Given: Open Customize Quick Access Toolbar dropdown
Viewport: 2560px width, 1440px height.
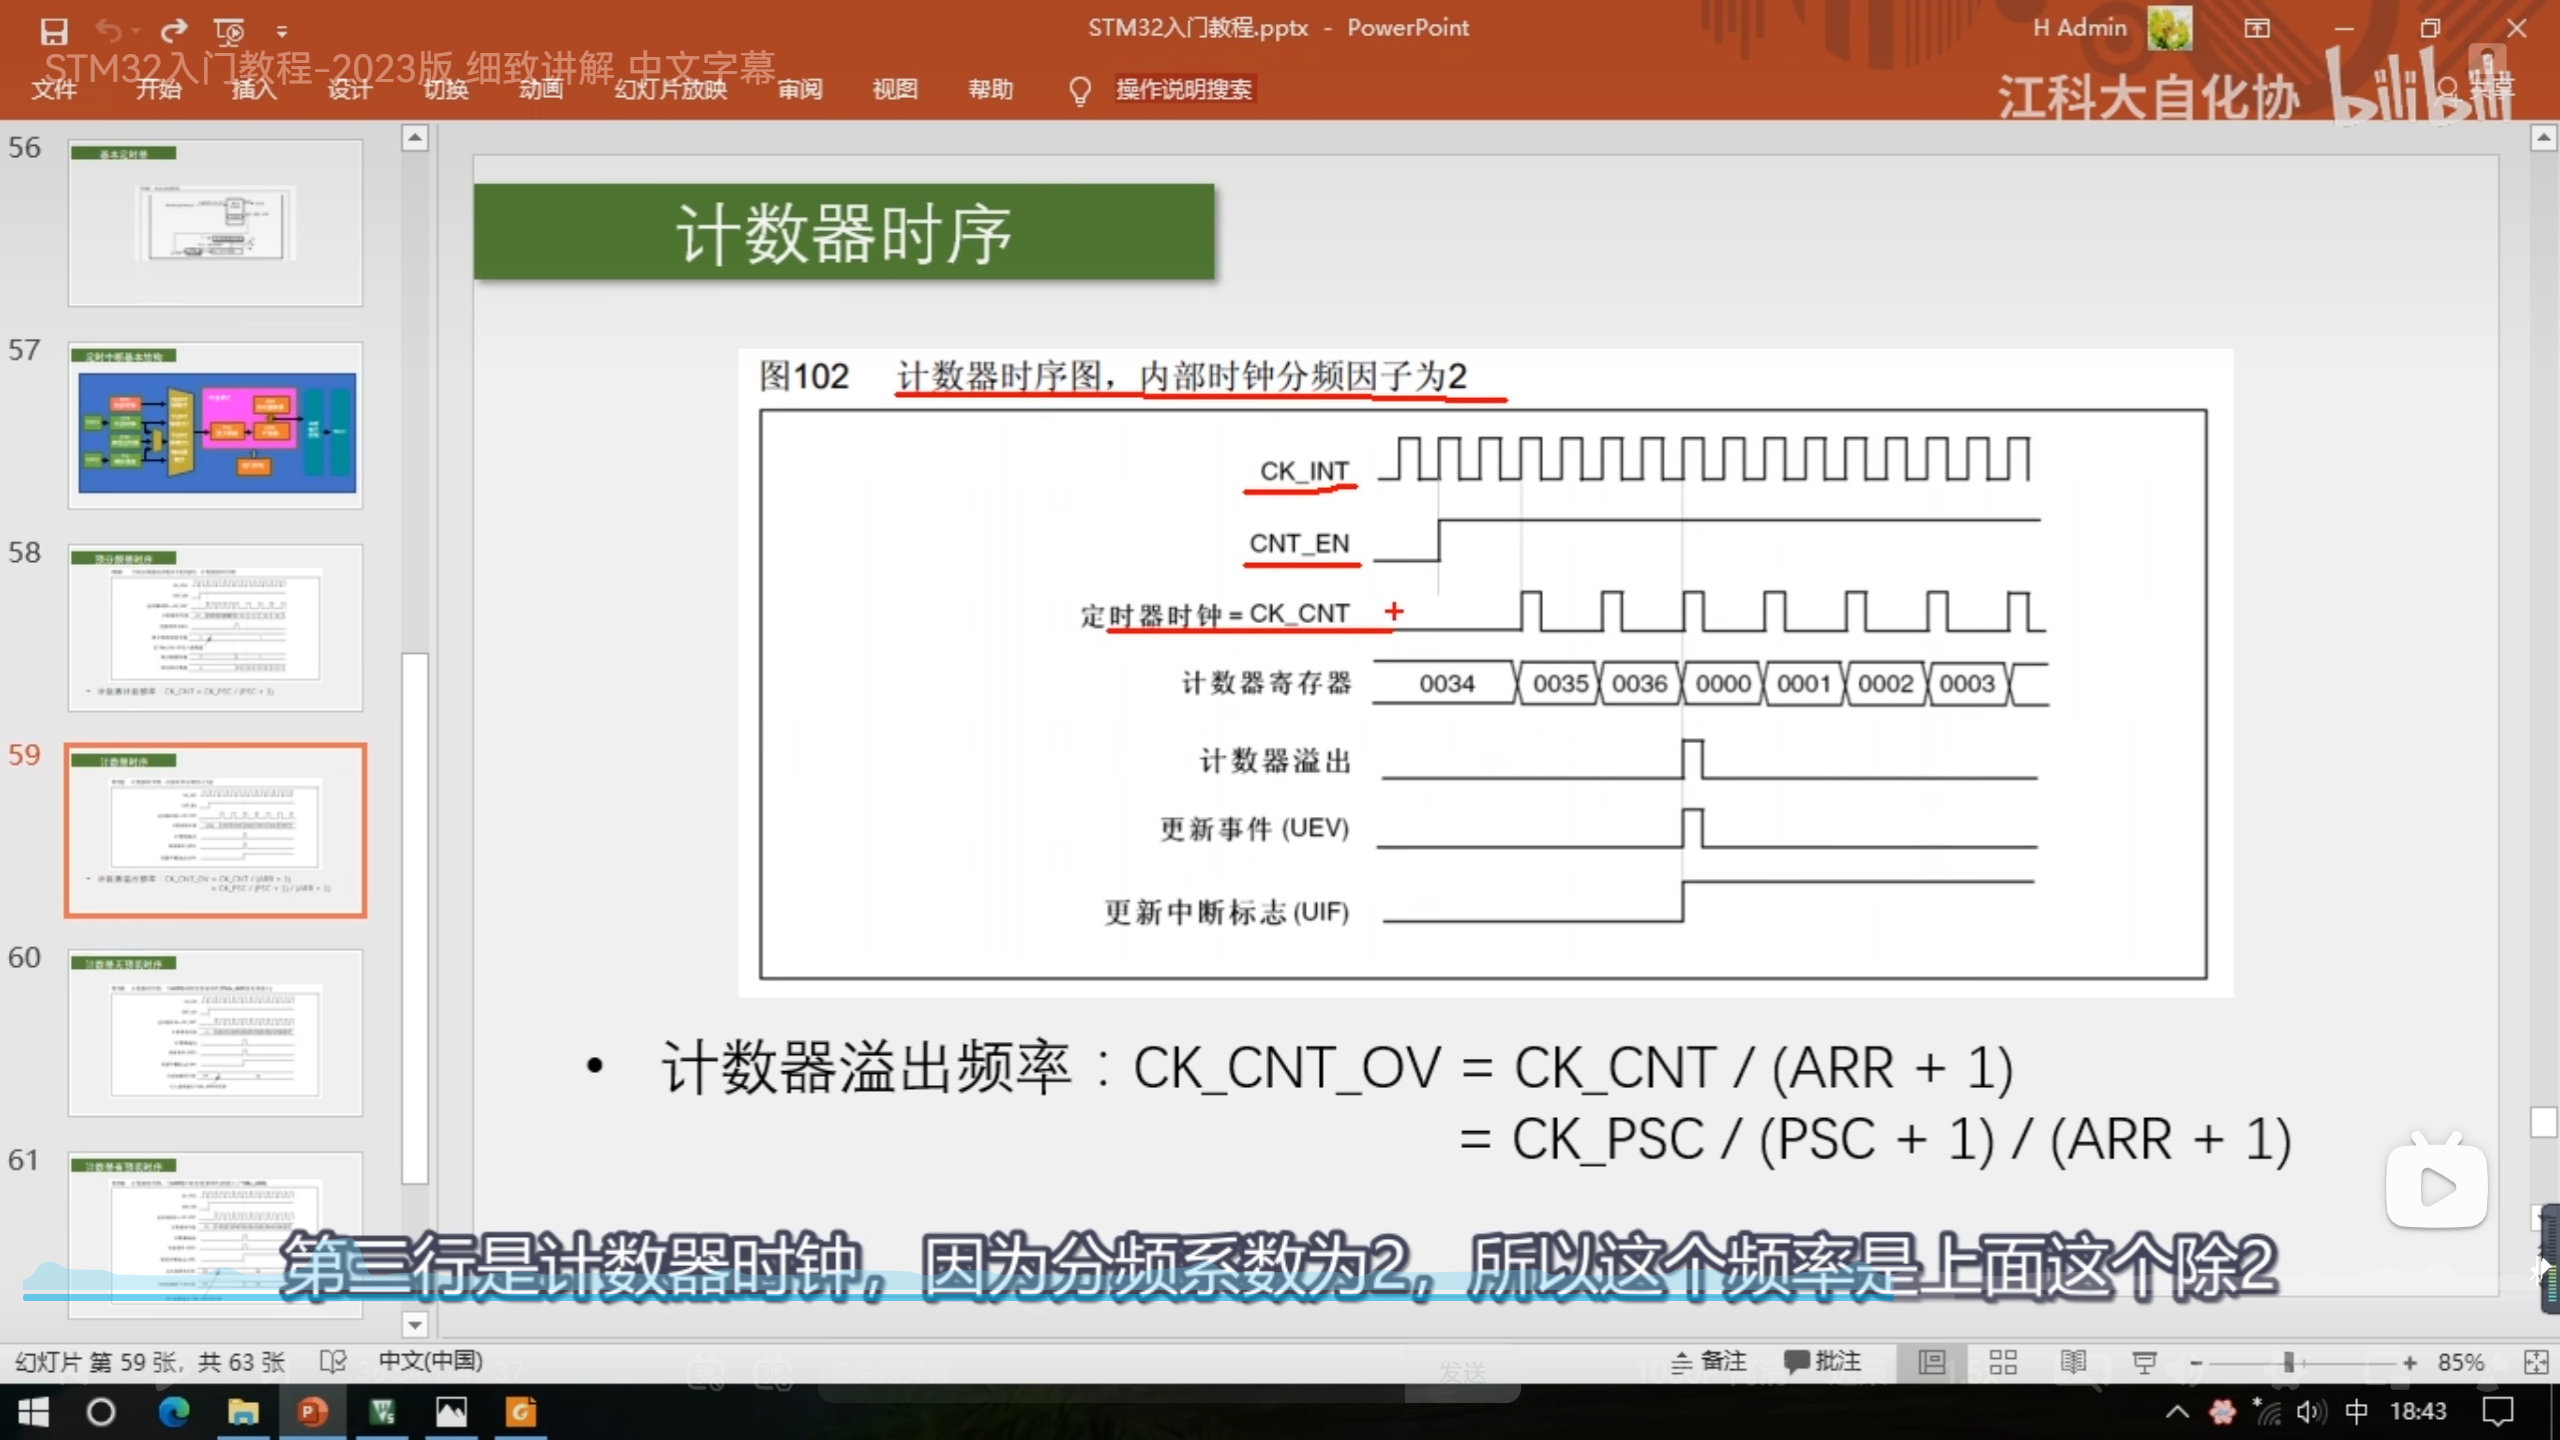Looking at the screenshot, I should tap(282, 32).
